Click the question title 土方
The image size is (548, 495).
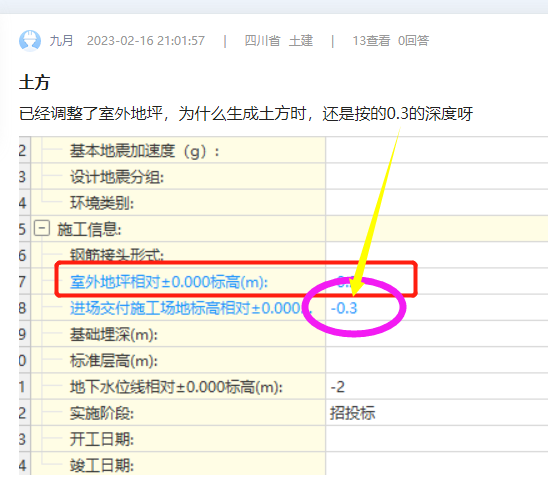(x=34, y=83)
